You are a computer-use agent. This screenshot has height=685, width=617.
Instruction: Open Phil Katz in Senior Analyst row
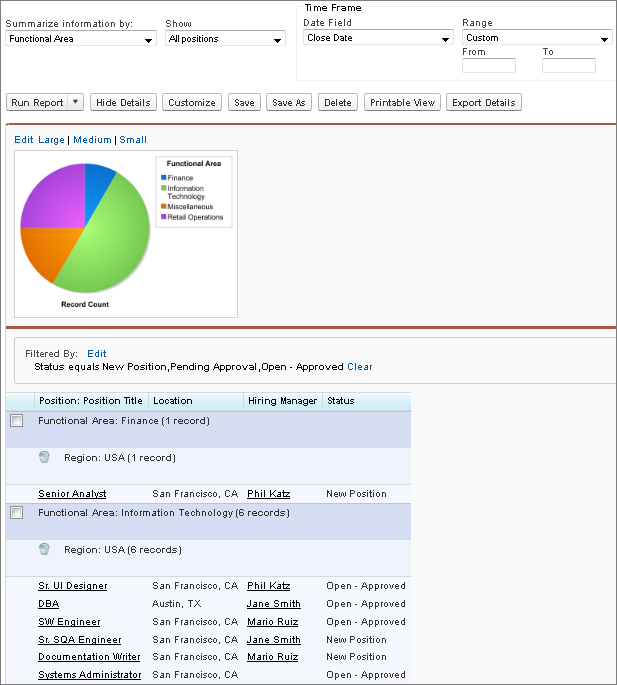pyautogui.click(x=268, y=494)
